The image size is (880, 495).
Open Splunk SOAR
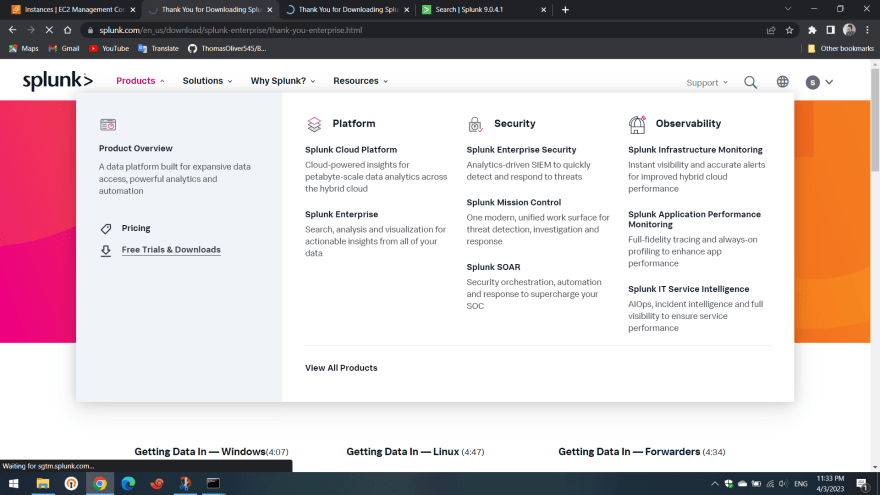[493, 267]
